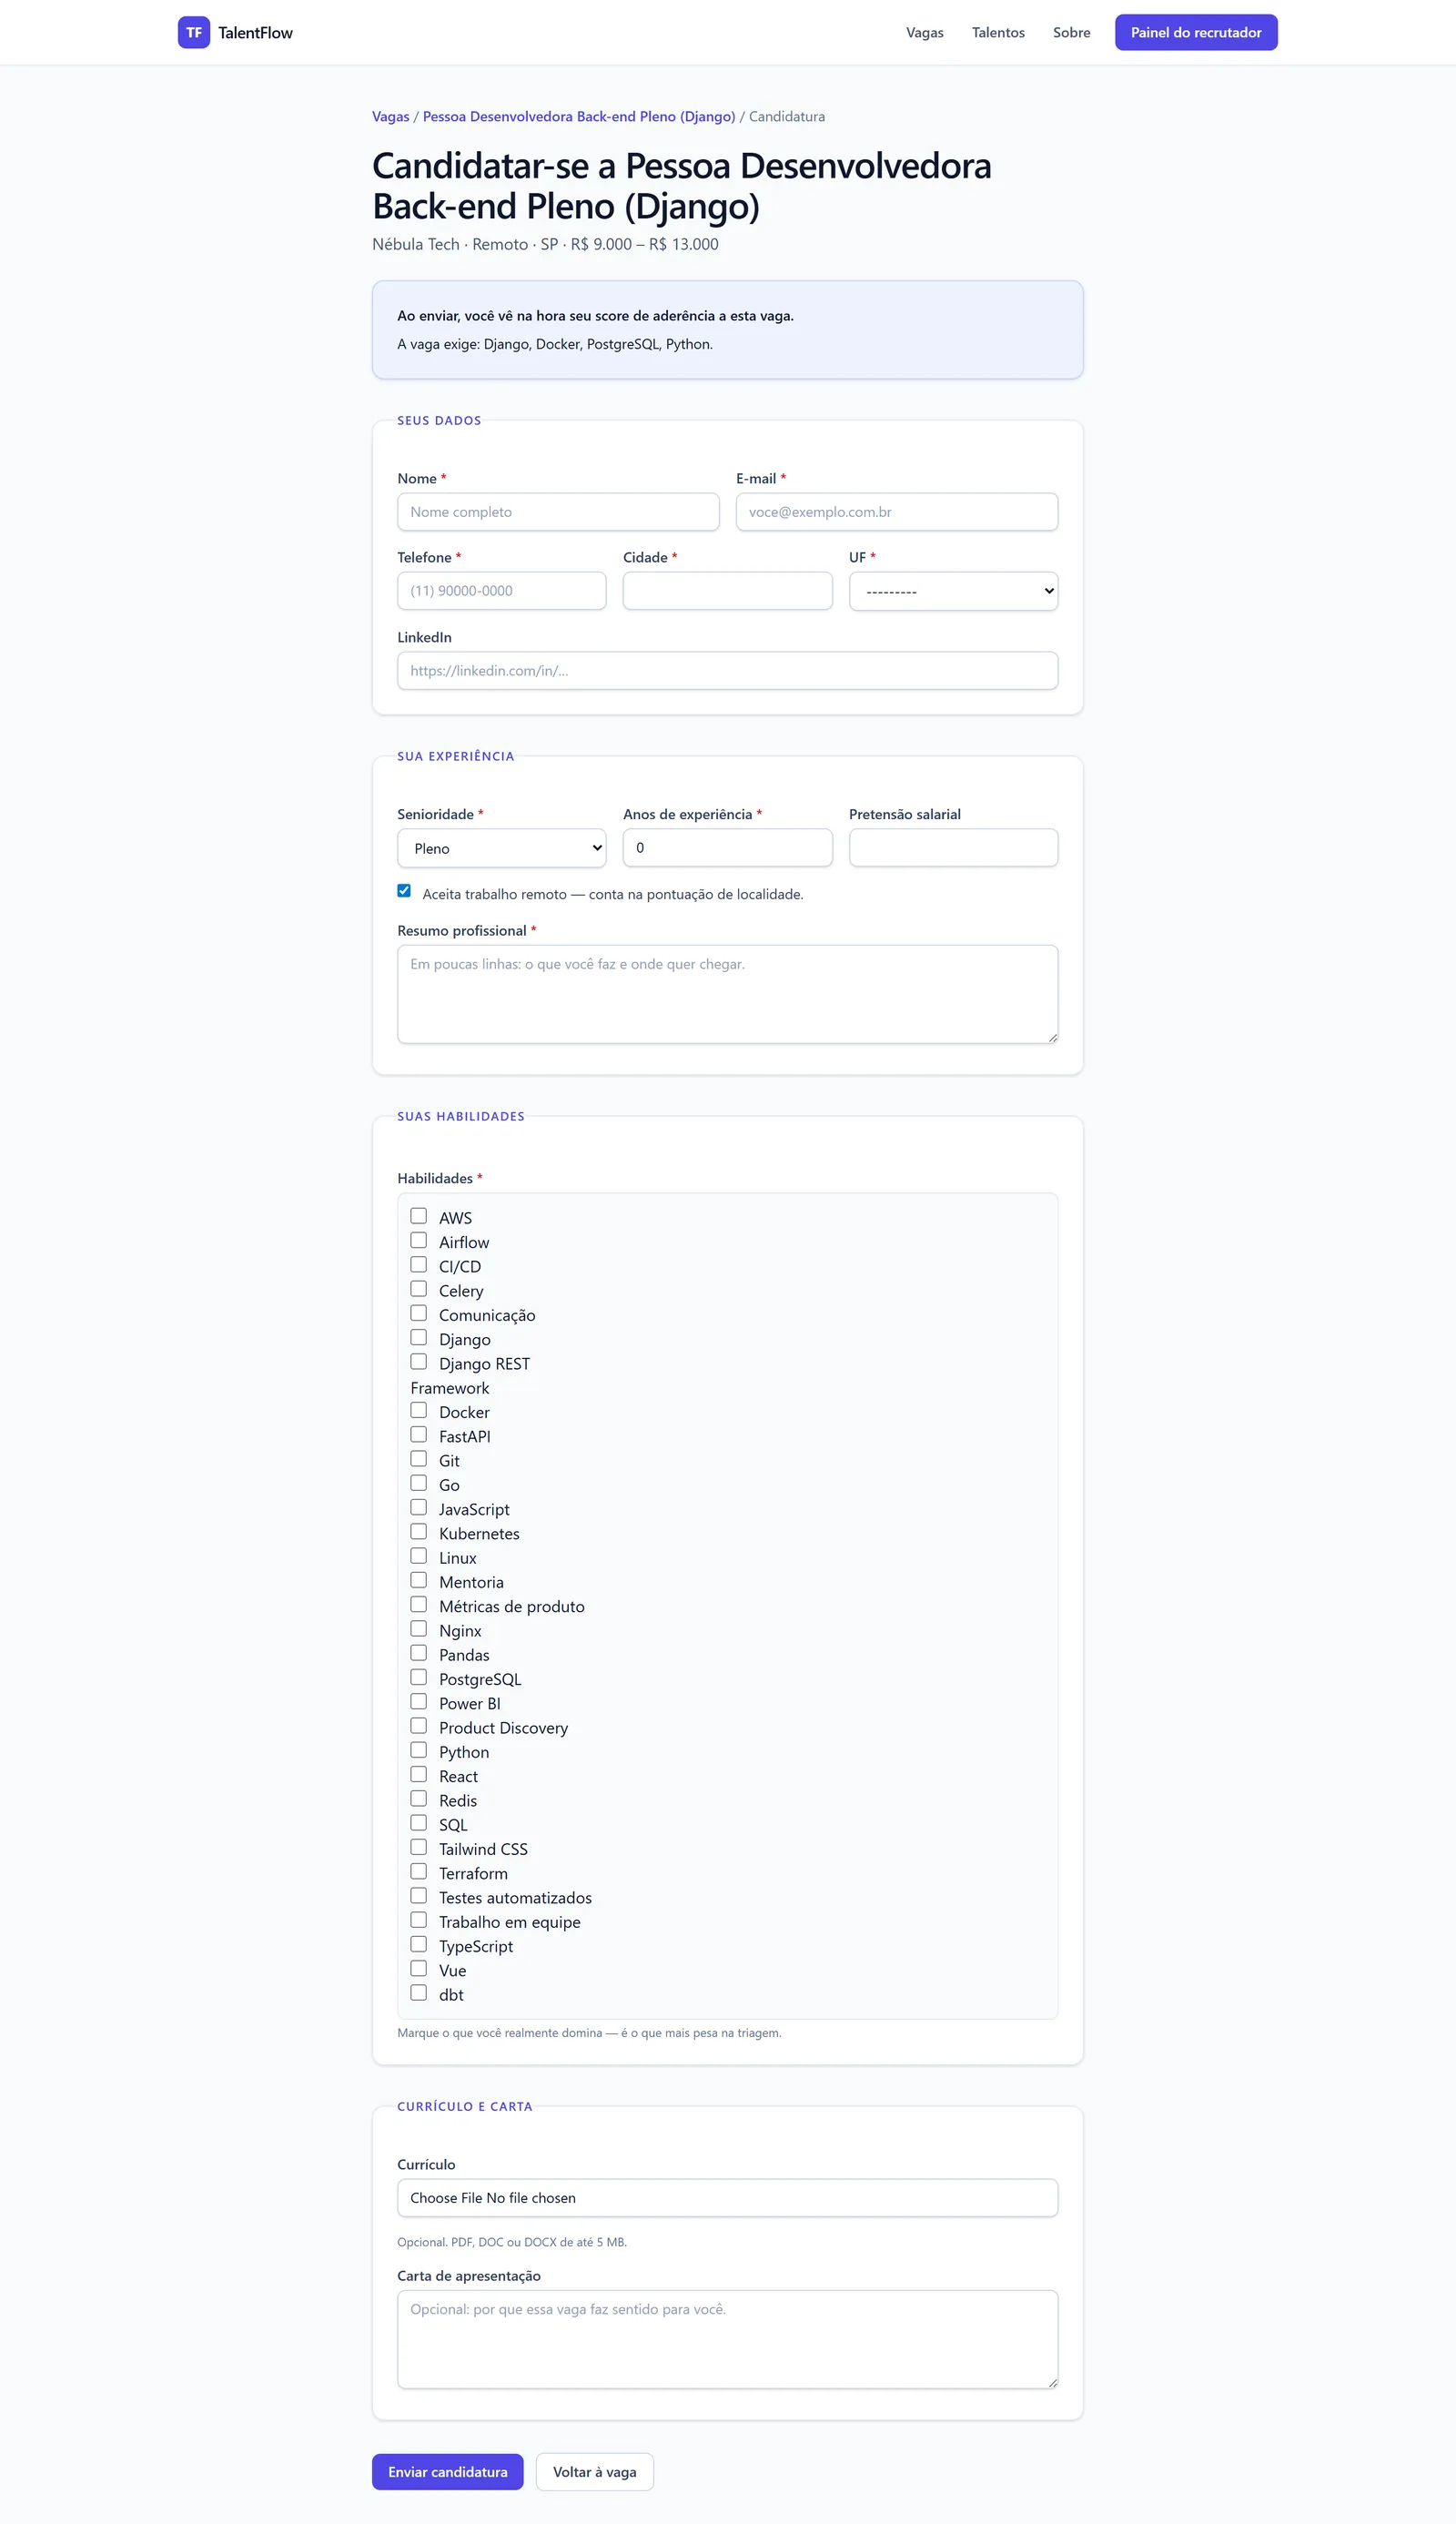Tick the Nginx checkbox

pos(419,1629)
